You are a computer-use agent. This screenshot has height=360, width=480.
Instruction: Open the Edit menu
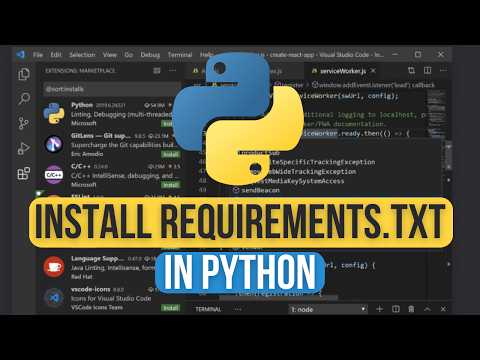[x=56, y=55]
